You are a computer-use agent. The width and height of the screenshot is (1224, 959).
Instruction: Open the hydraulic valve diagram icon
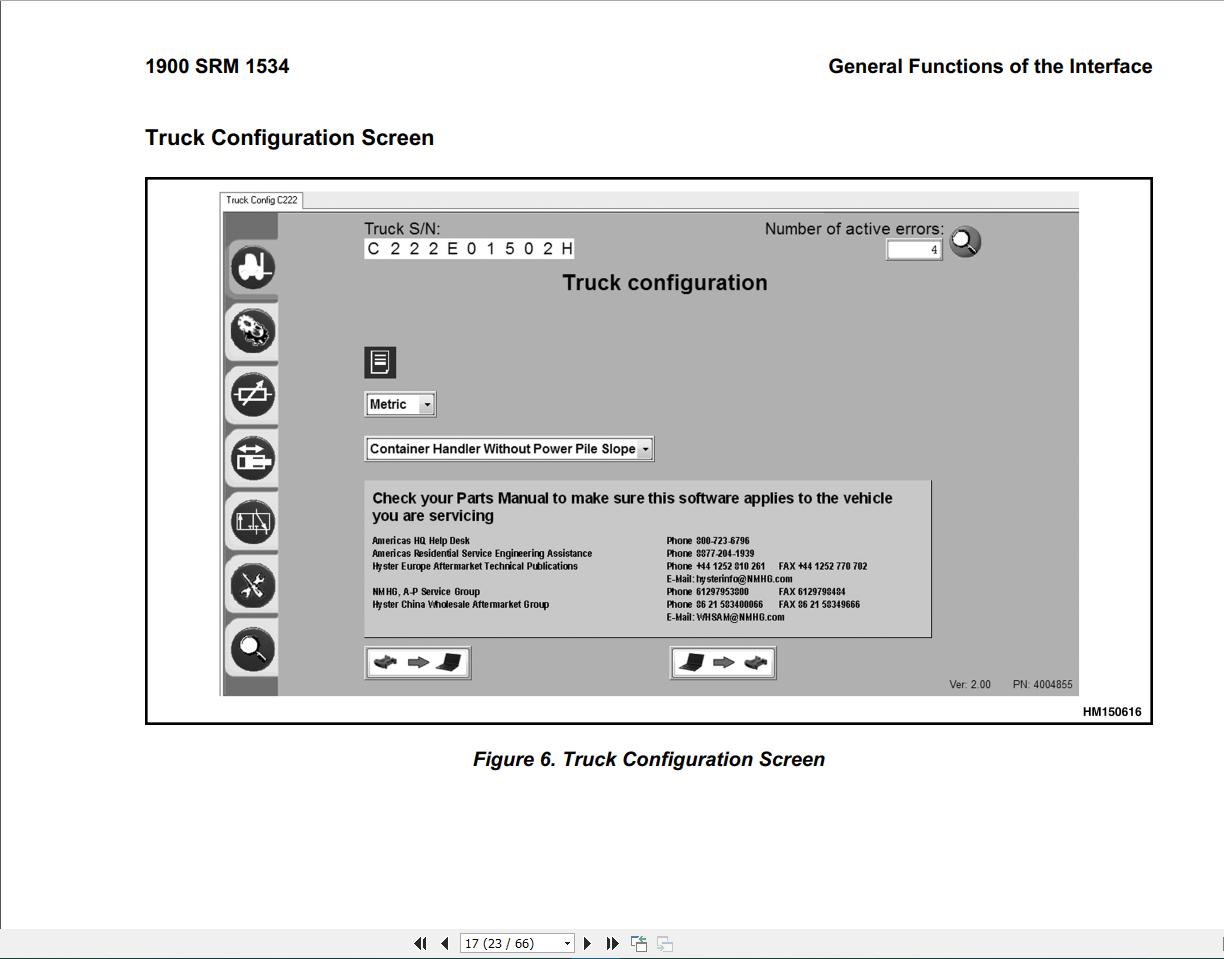click(x=253, y=522)
